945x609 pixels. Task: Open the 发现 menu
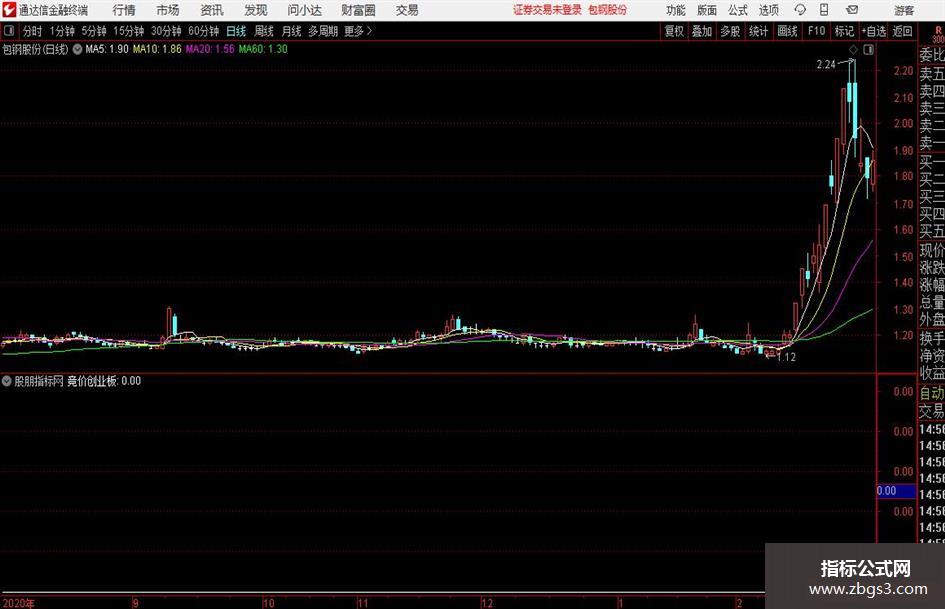click(256, 10)
